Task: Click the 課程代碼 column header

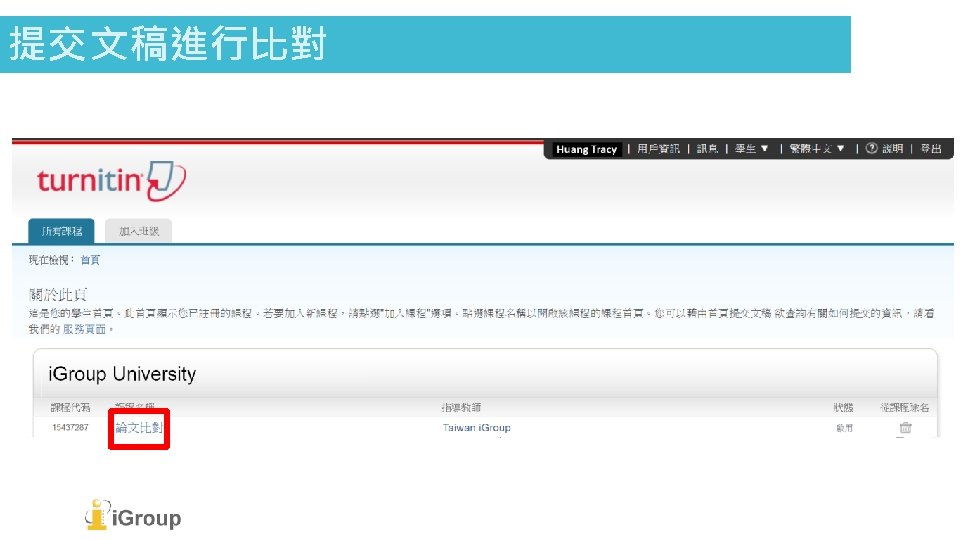Action: 70,407
